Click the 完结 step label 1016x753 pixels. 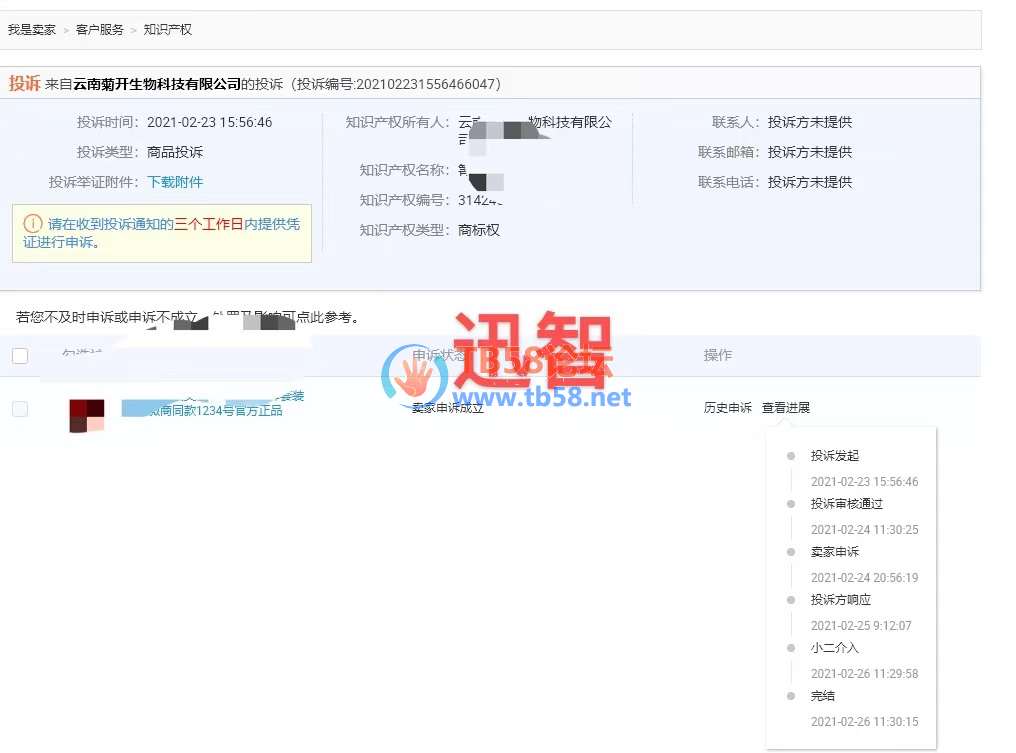(x=823, y=696)
